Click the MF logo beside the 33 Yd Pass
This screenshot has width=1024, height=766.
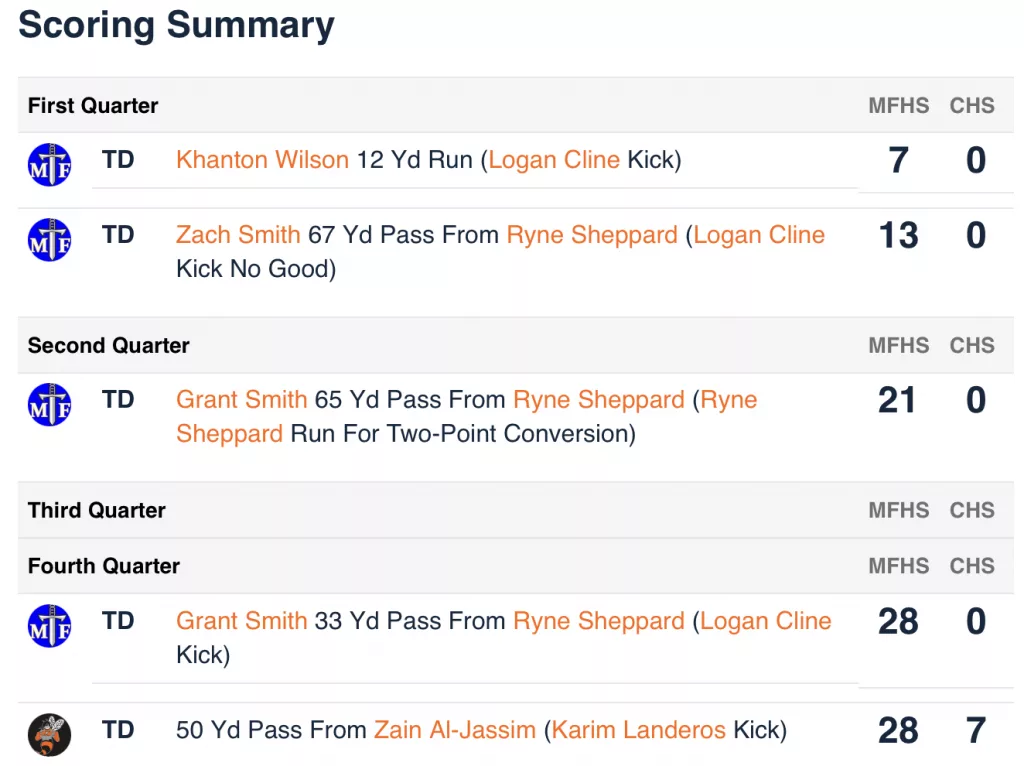50,626
